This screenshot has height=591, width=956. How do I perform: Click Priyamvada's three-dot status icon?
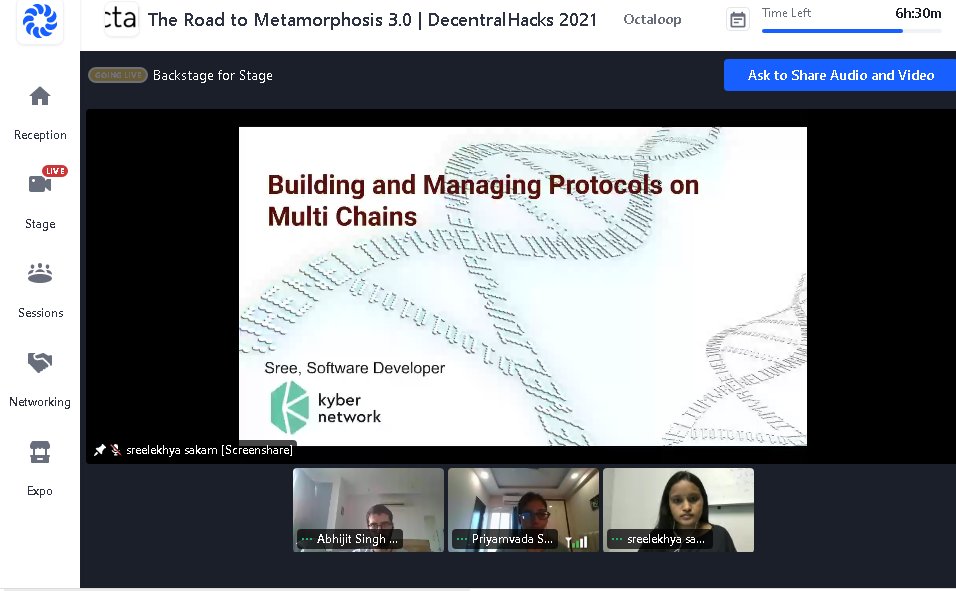tap(462, 539)
